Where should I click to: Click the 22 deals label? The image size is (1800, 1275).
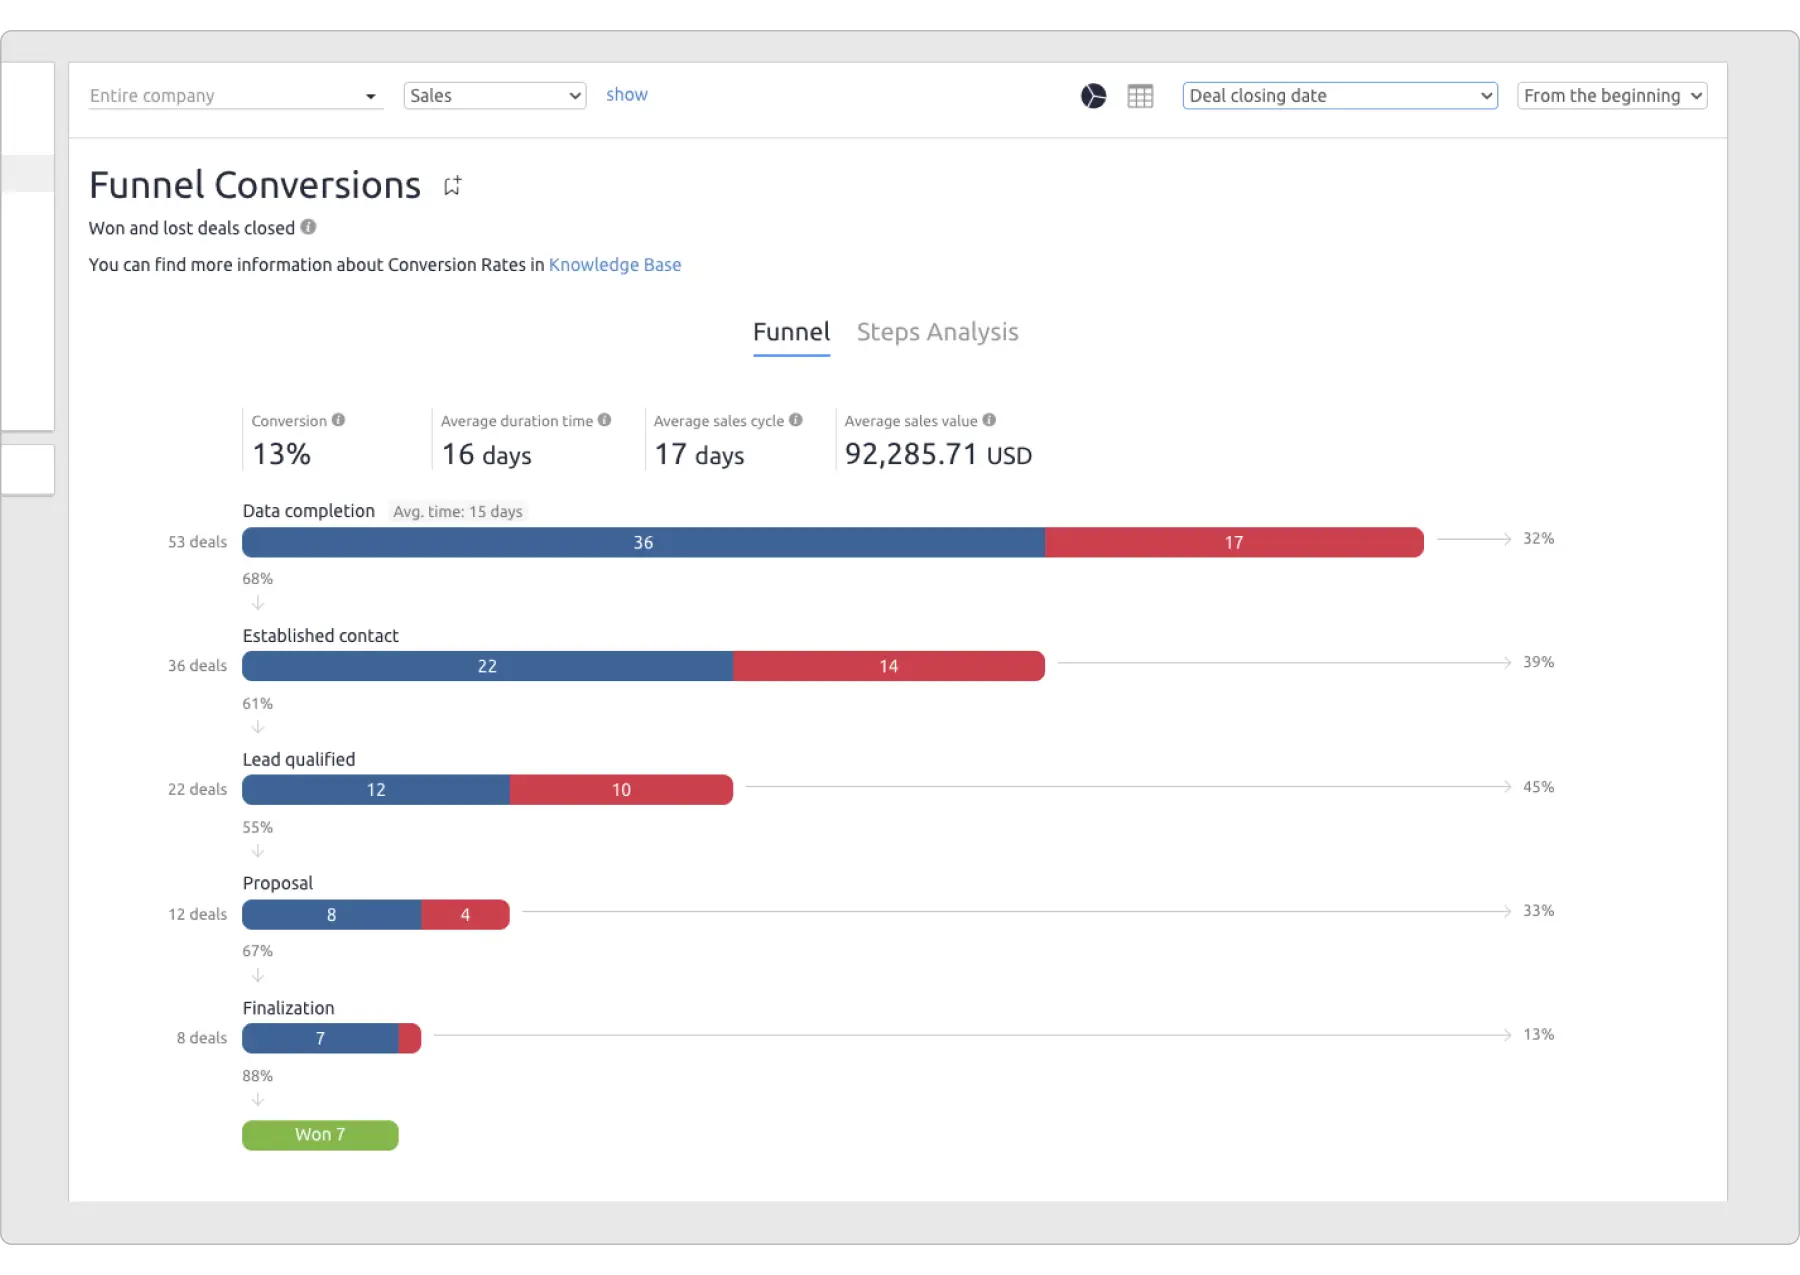[197, 790]
